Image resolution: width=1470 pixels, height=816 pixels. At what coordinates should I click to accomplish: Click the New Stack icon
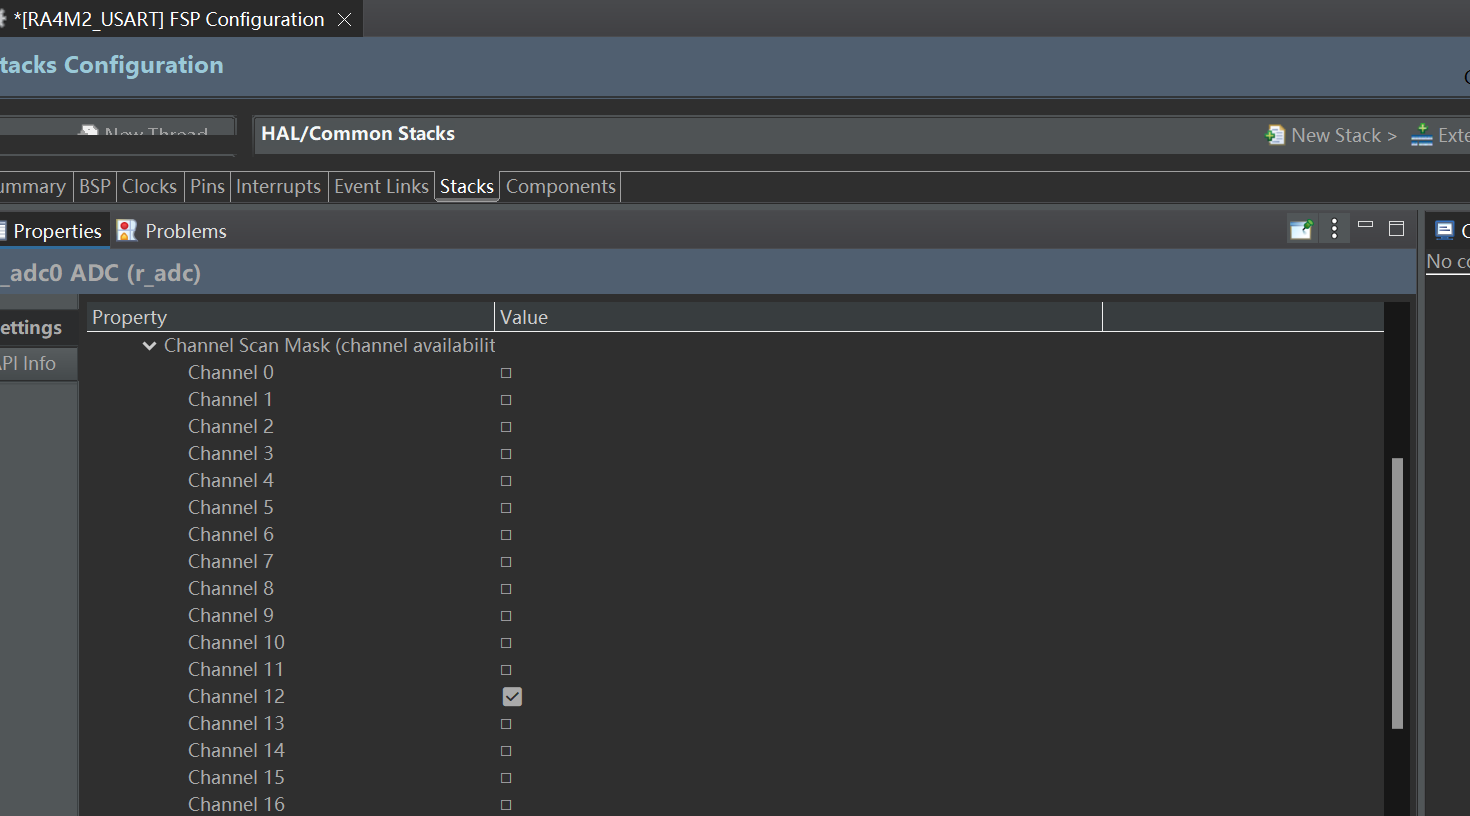click(x=1275, y=135)
